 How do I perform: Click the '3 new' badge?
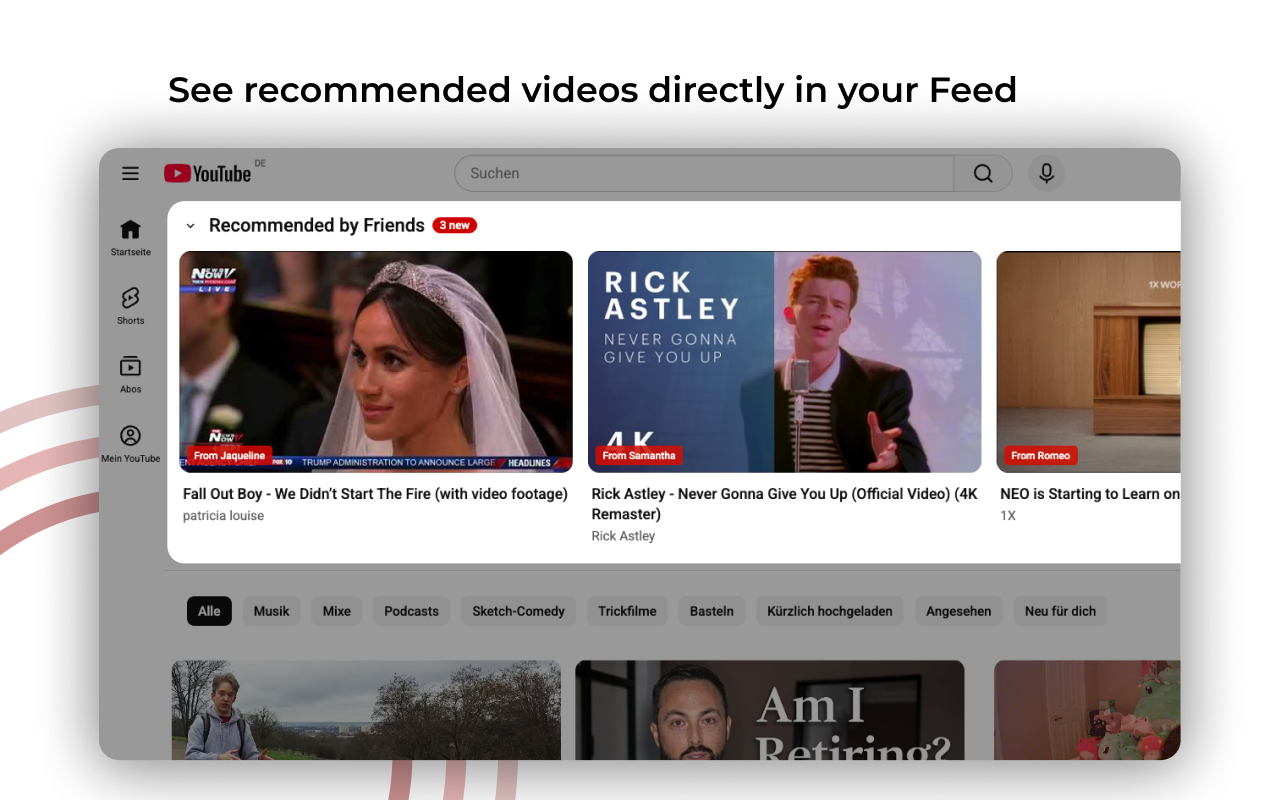pyautogui.click(x=454, y=225)
